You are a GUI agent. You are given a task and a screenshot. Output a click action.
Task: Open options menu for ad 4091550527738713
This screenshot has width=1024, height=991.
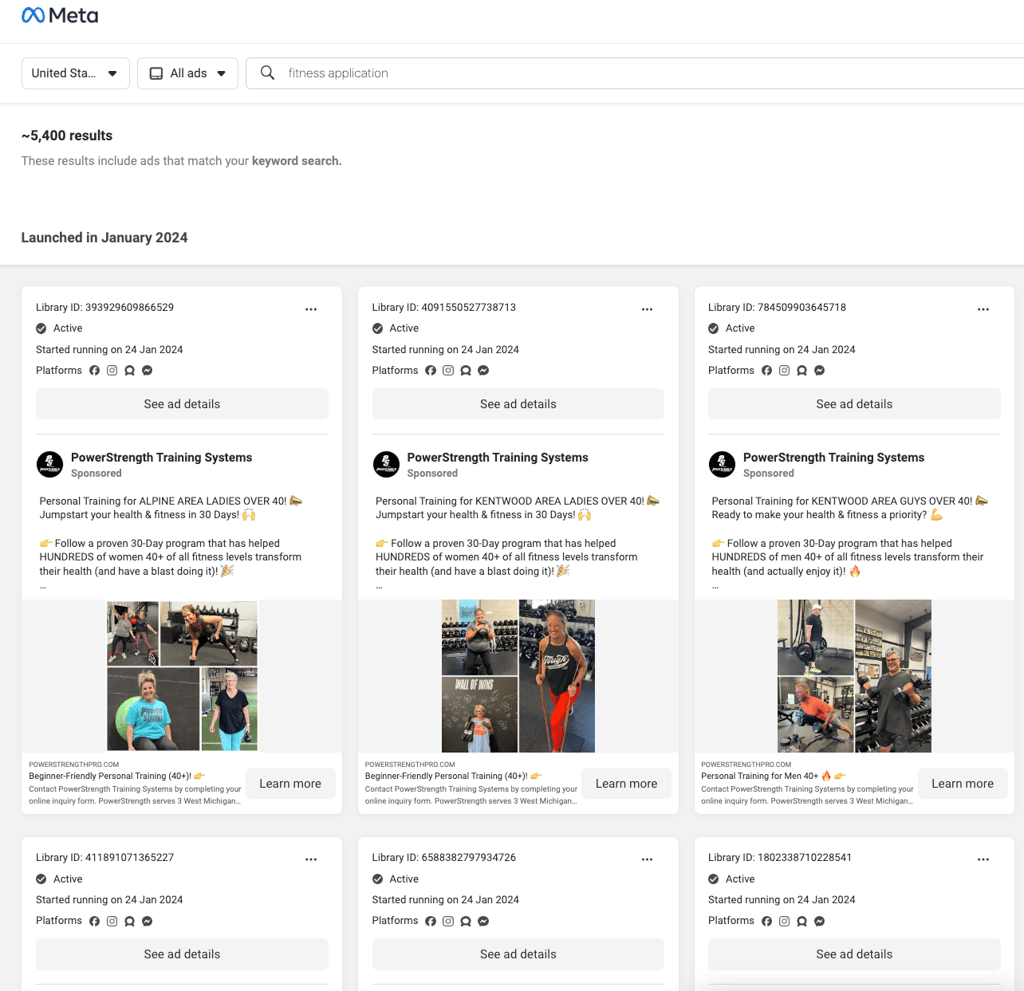pos(647,309)
